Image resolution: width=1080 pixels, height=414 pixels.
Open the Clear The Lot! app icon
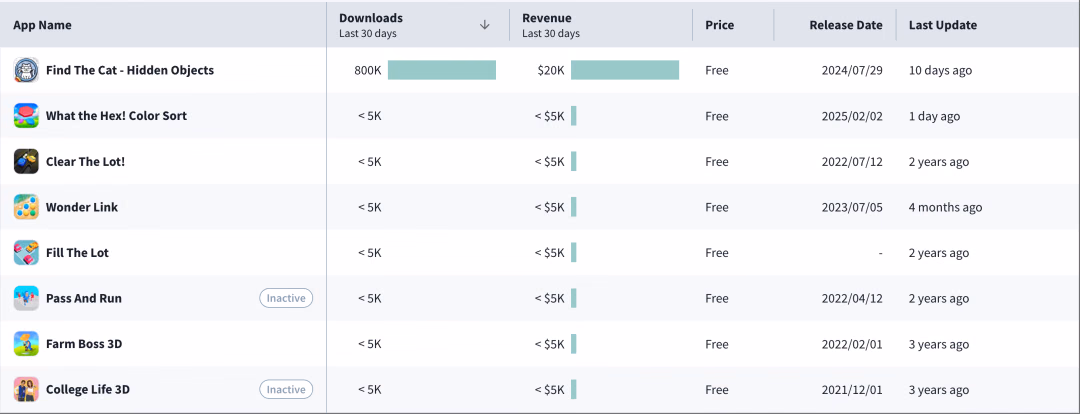(26, 162)
